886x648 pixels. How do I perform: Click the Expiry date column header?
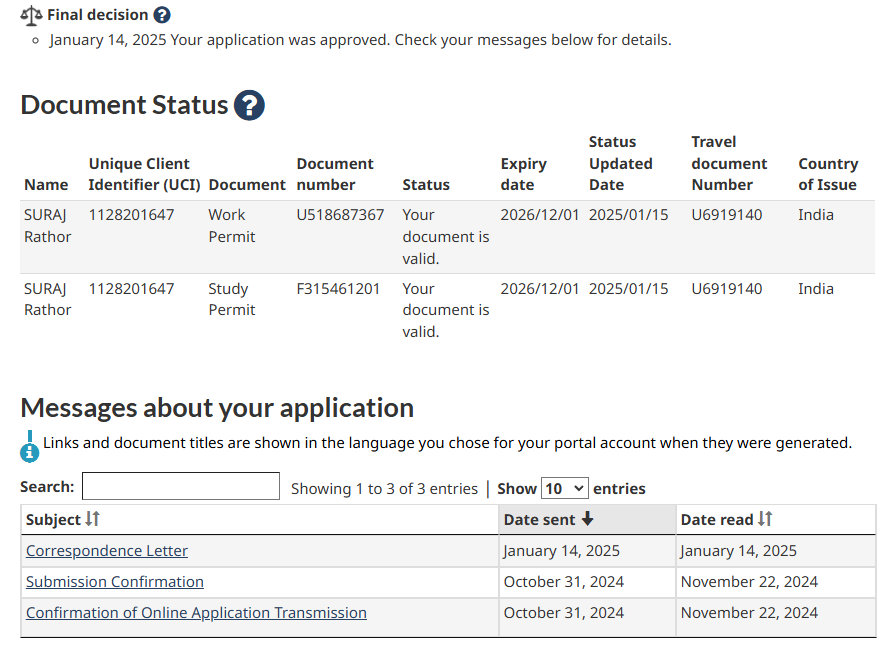coord(524,174)
